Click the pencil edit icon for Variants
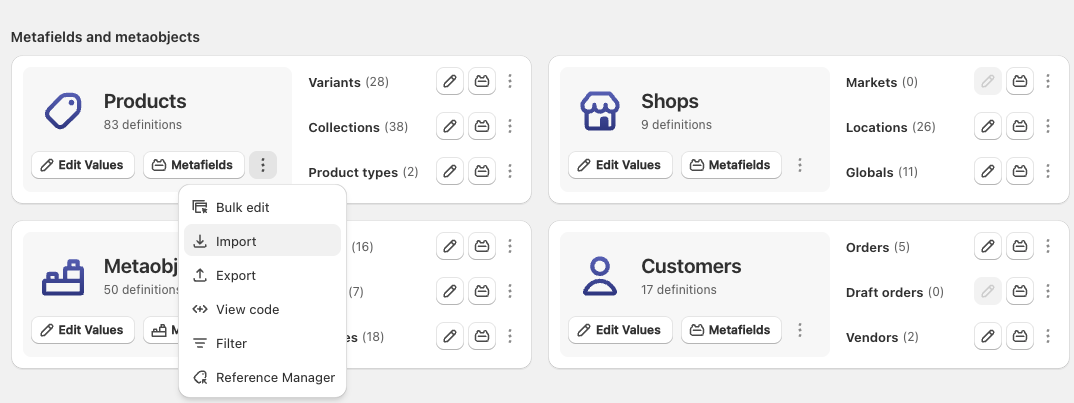1074x403 pixels. tap(450, 81)
